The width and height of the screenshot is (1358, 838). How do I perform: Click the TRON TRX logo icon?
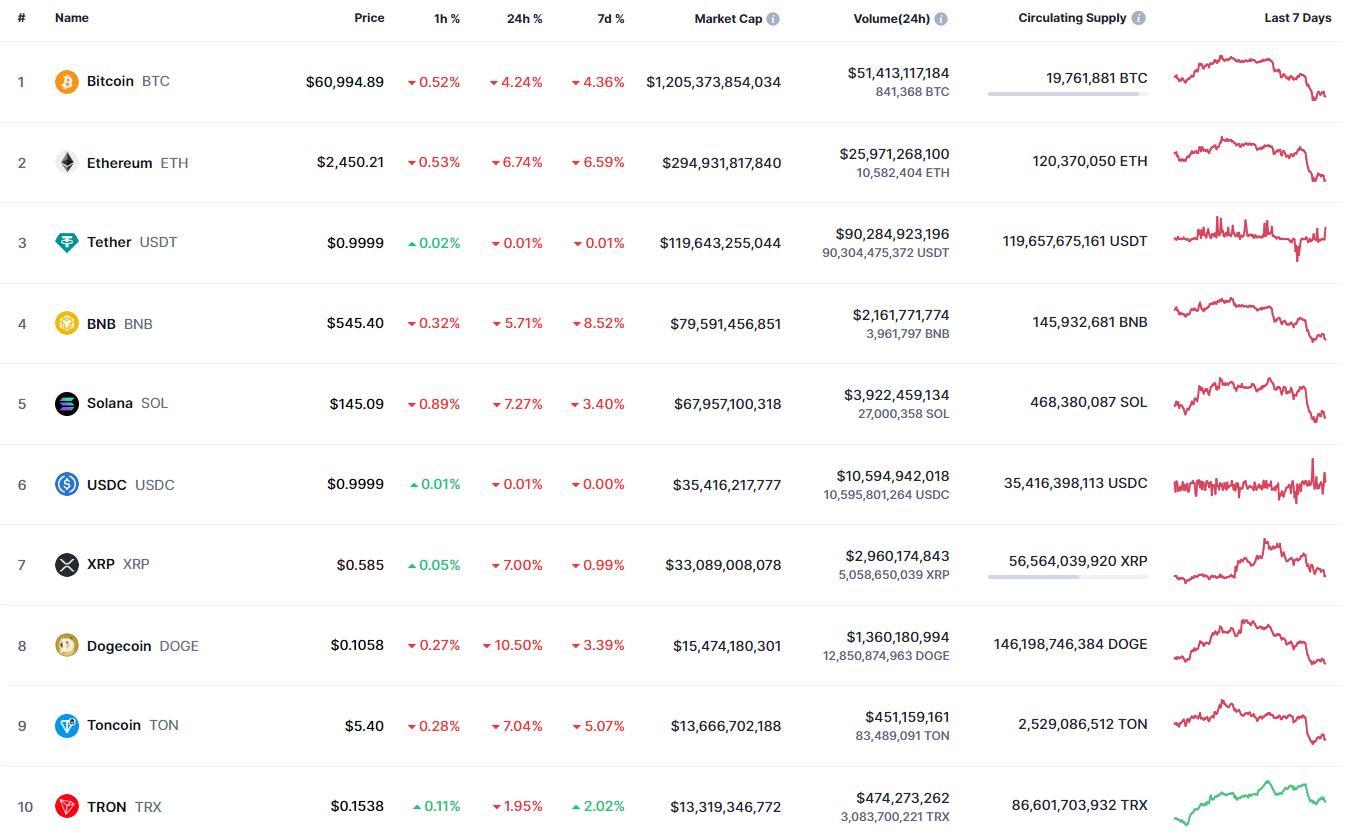point(66,806)
